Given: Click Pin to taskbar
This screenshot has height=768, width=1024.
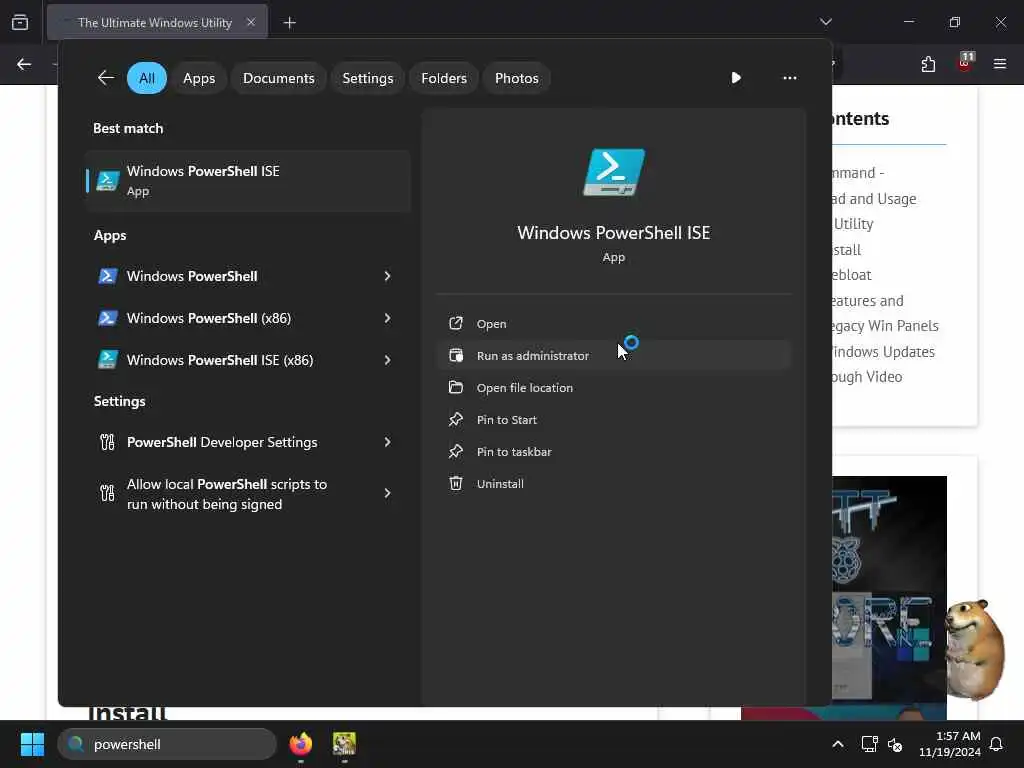Looking at the screenshot, I should (614, 452).
